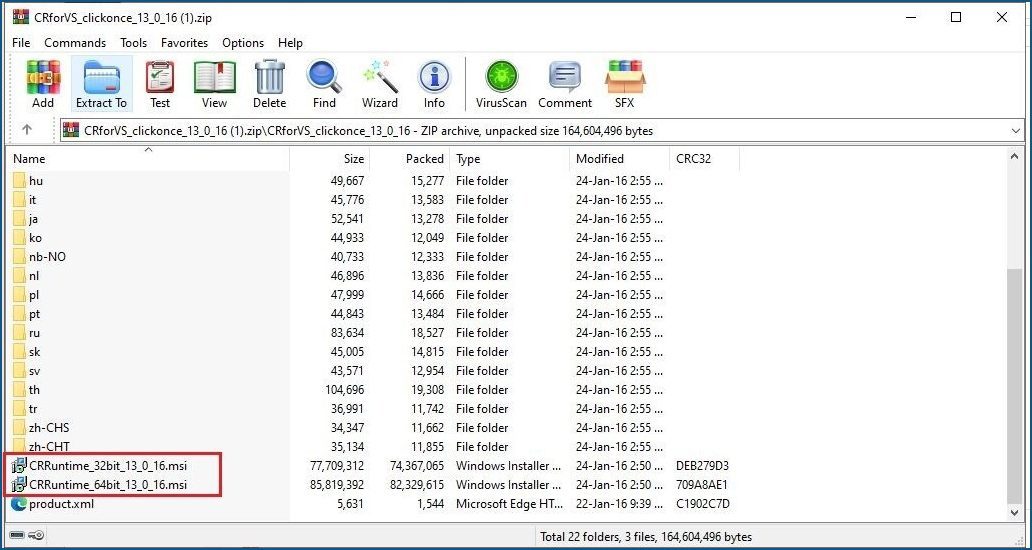
Task: Select the sk folder name
Action: click(x=34, y=352)
